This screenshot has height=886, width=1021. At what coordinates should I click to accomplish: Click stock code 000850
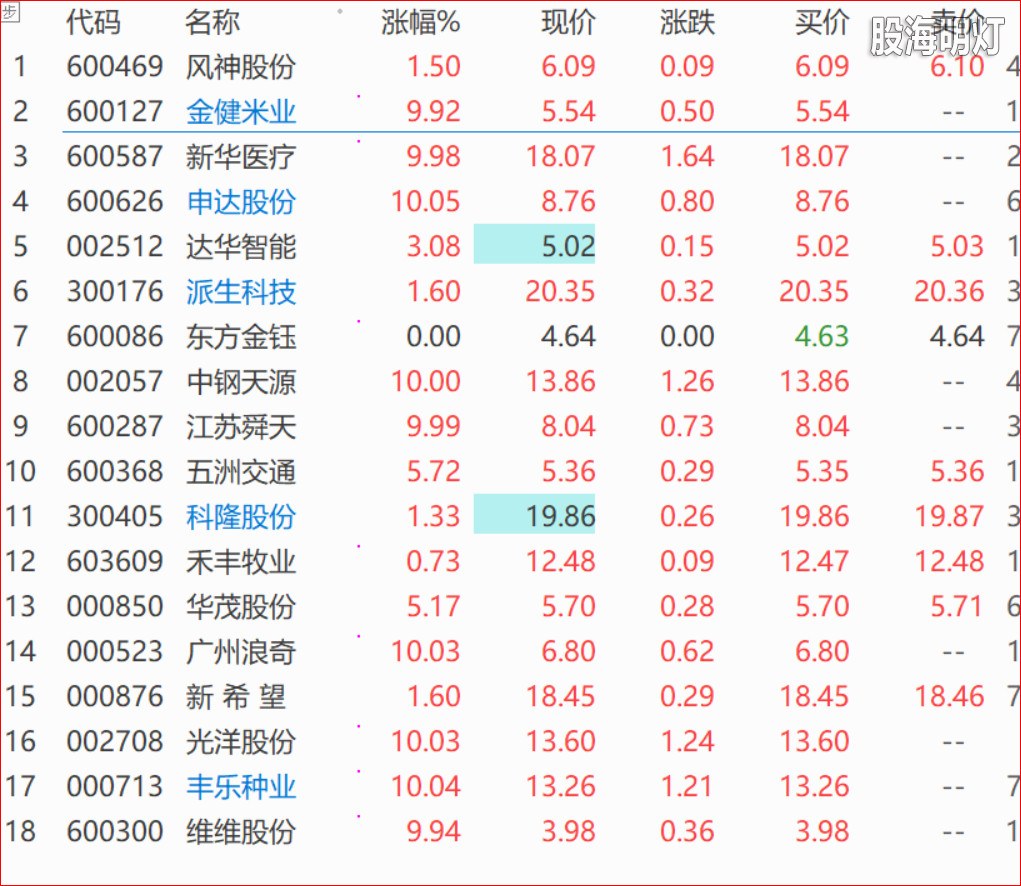click(115, 606)
